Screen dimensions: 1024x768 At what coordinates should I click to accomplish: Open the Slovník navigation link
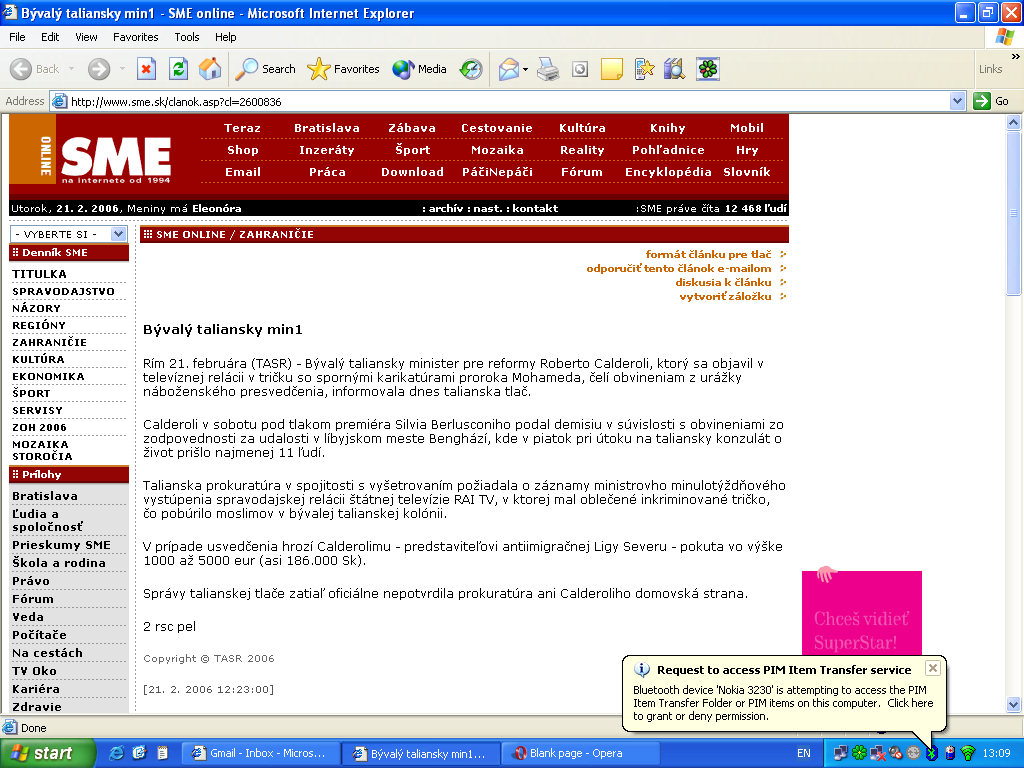[746, 172]
